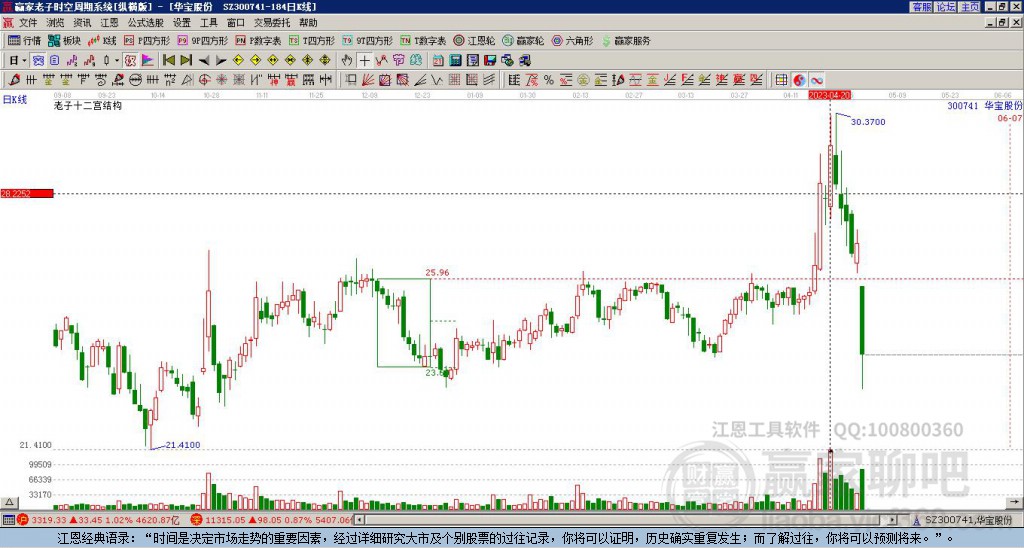Screen dimensions: 1024x548
Task: Open the 行情 market quotes view
Action: click(24, 40)
